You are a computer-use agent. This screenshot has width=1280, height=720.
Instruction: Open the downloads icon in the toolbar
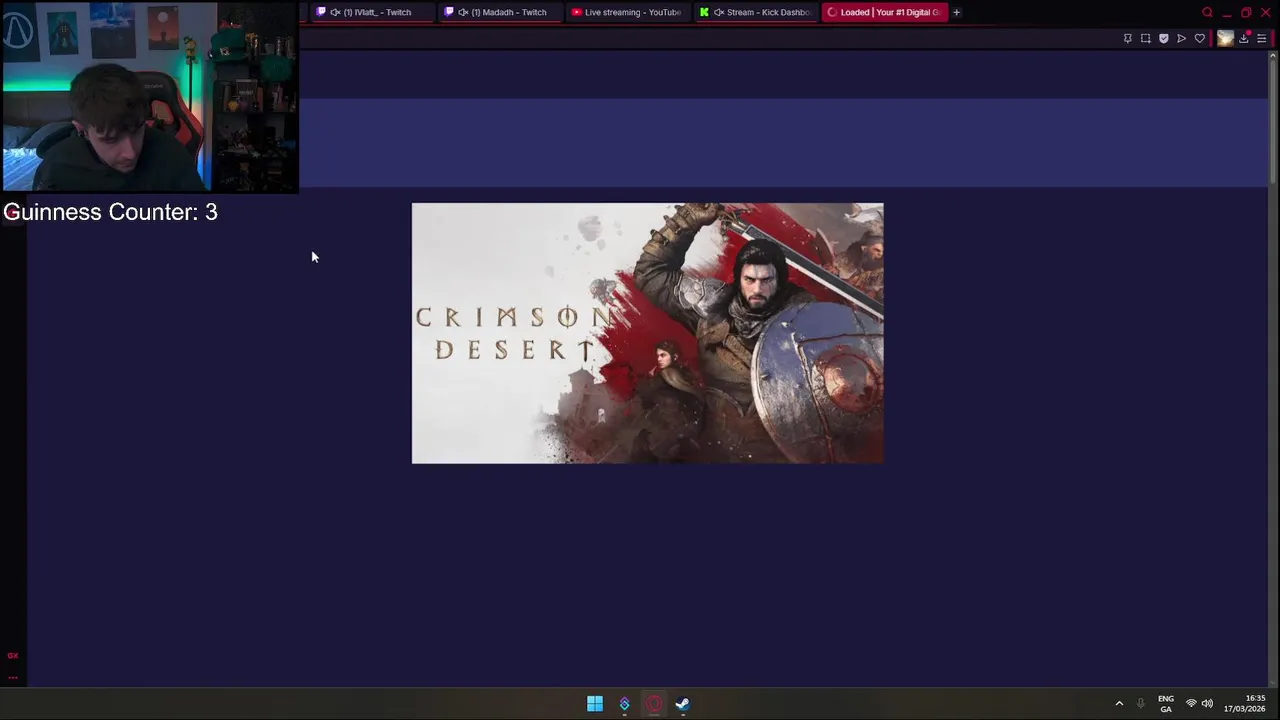click(x=1244, y=38)
